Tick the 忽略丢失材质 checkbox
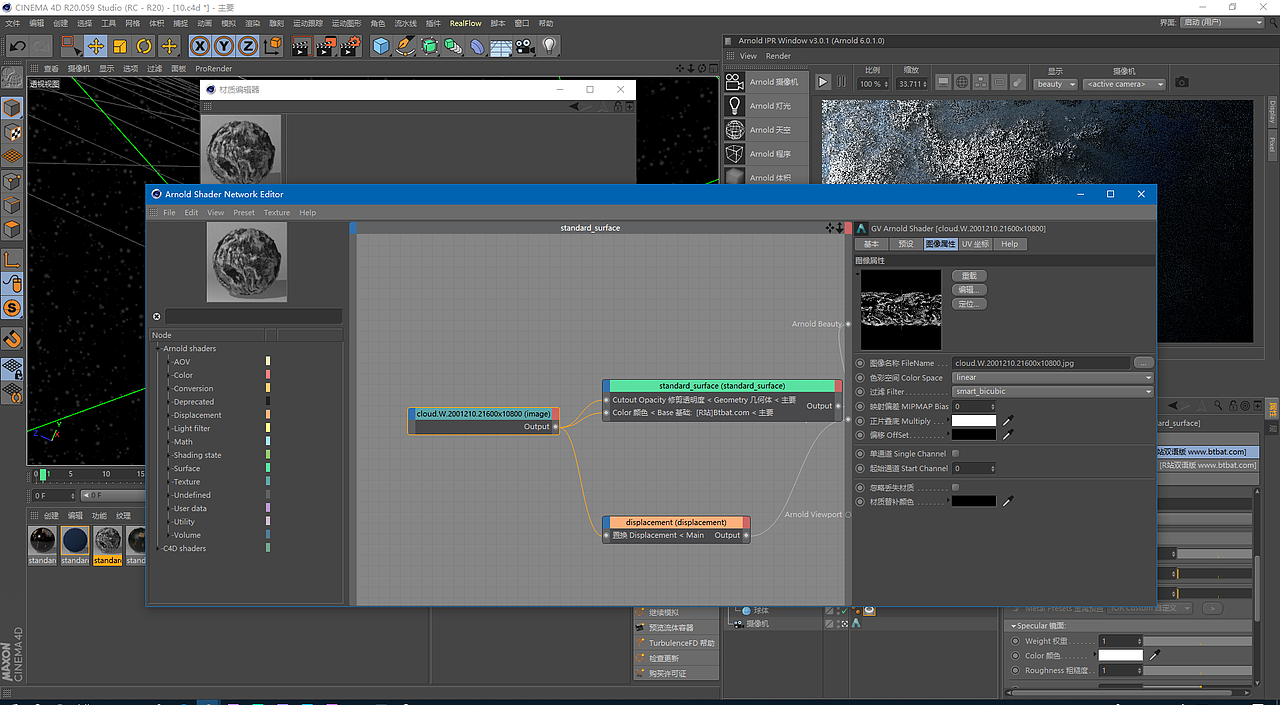Screen dimensions: 1280x705 pyautogui.click(x=956, y=487)
